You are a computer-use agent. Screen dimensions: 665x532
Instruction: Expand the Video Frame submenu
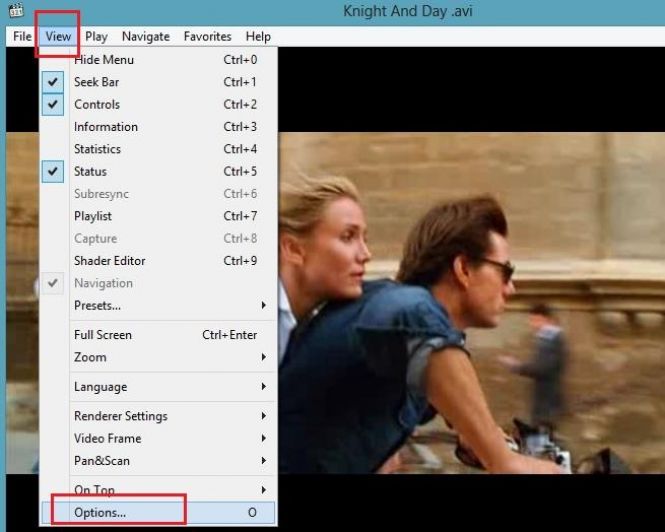(158, 438)
